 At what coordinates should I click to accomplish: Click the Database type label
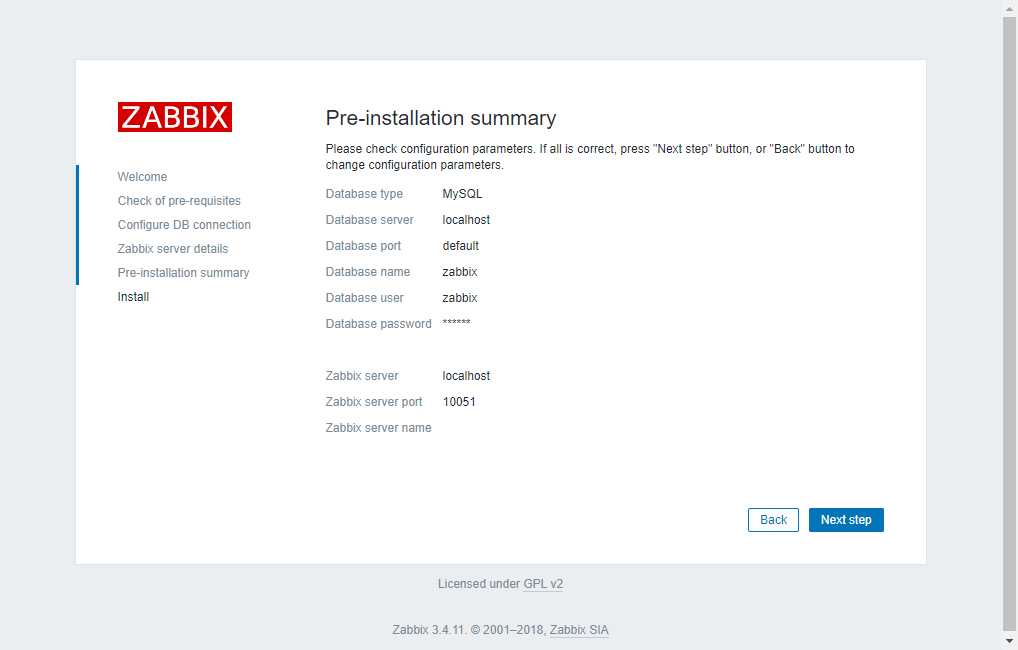pyautogui.click(x=364, y=194)
